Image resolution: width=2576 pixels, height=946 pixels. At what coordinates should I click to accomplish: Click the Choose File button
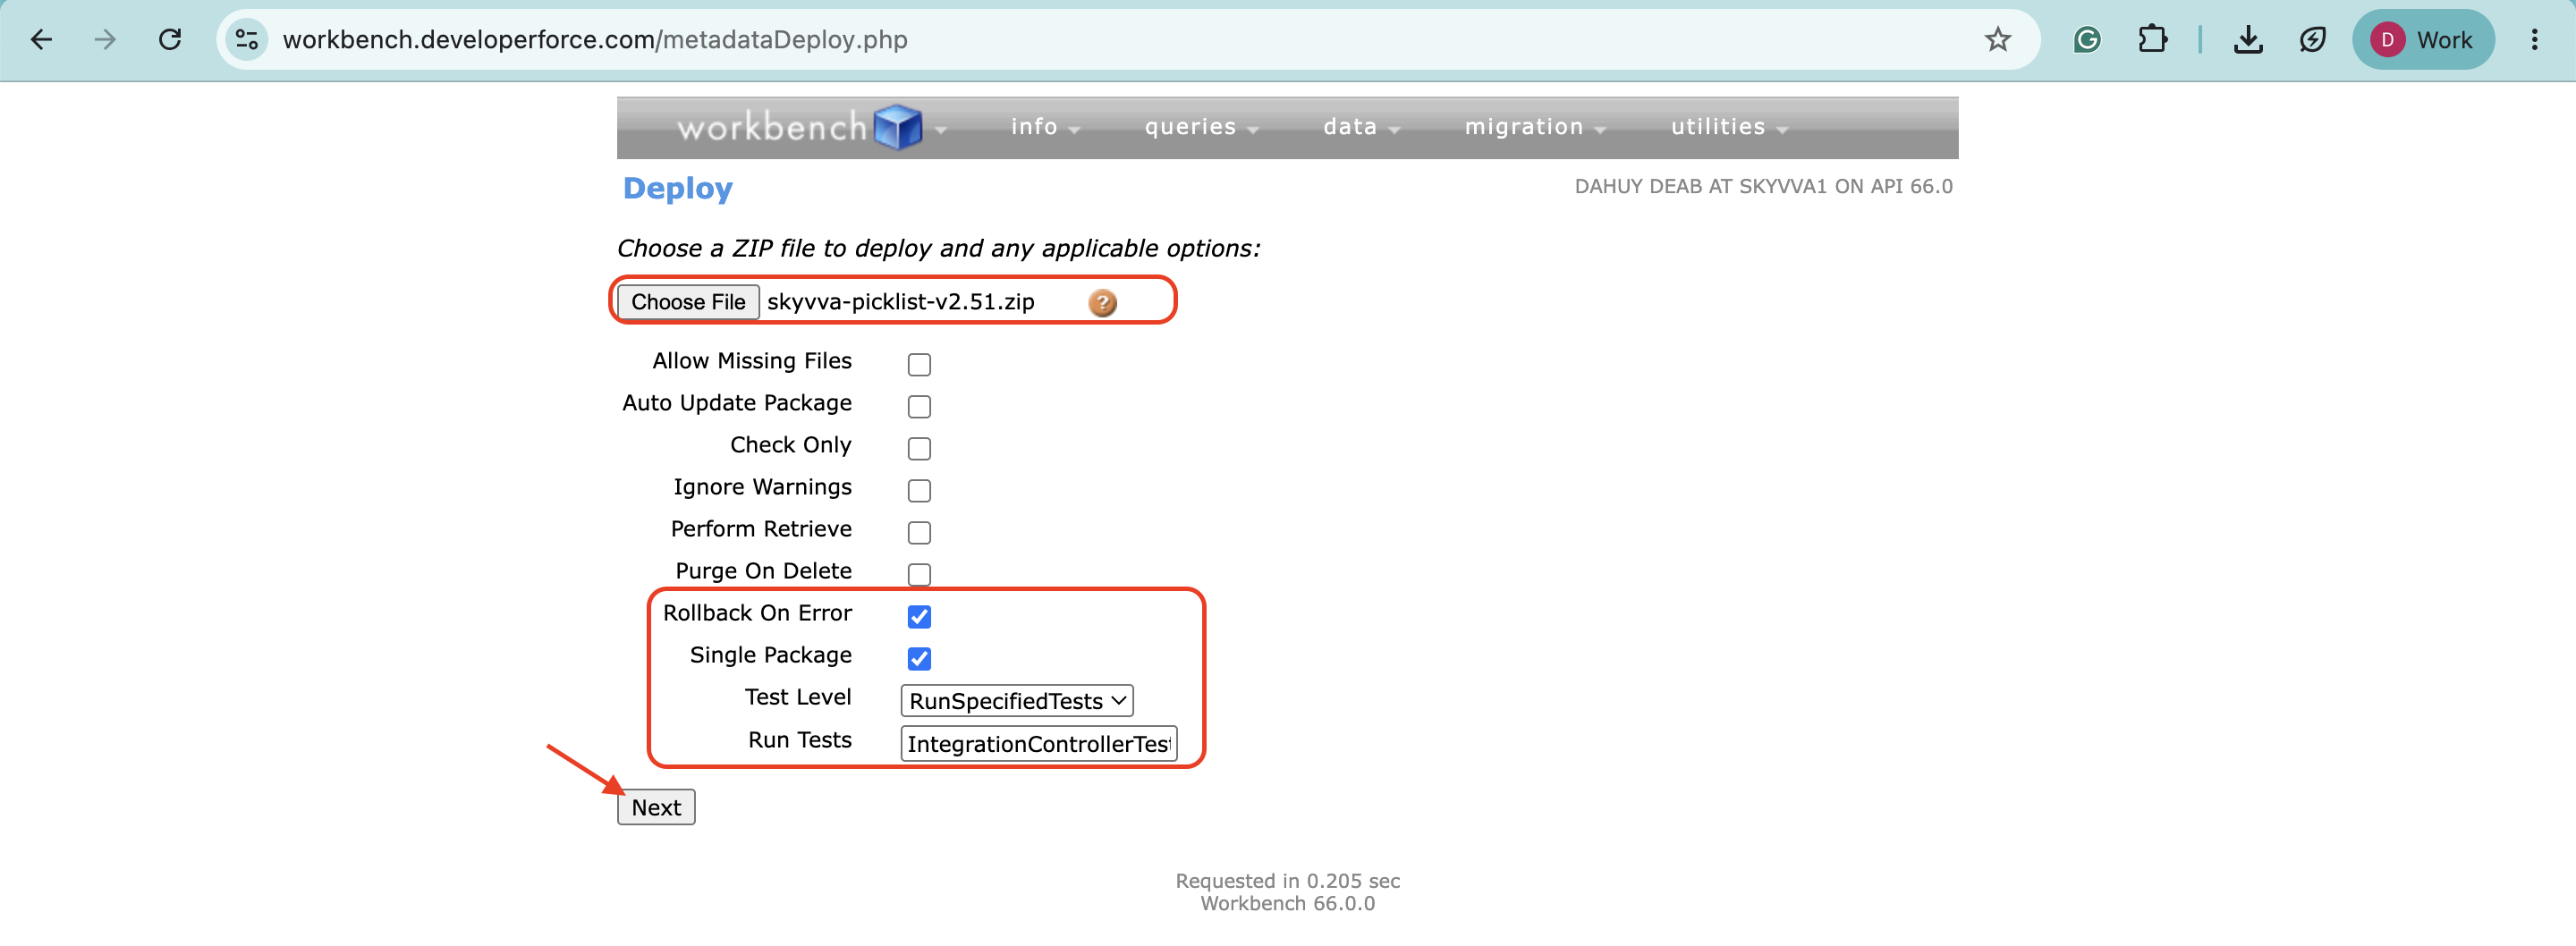(688, 302)
